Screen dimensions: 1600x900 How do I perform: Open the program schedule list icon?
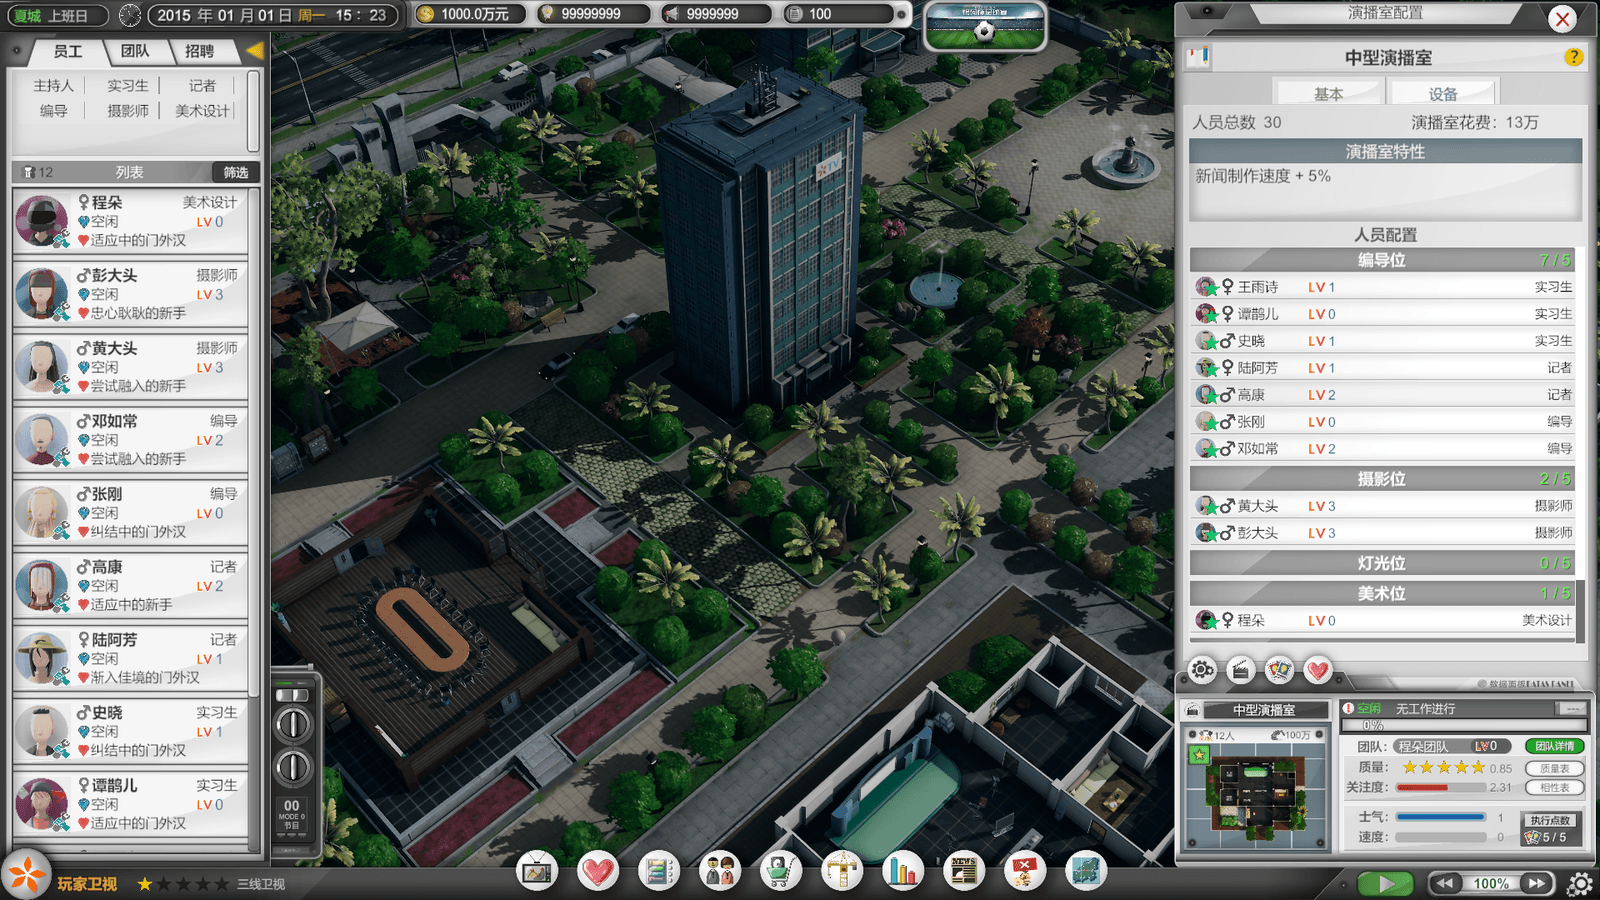coord(658,872)
